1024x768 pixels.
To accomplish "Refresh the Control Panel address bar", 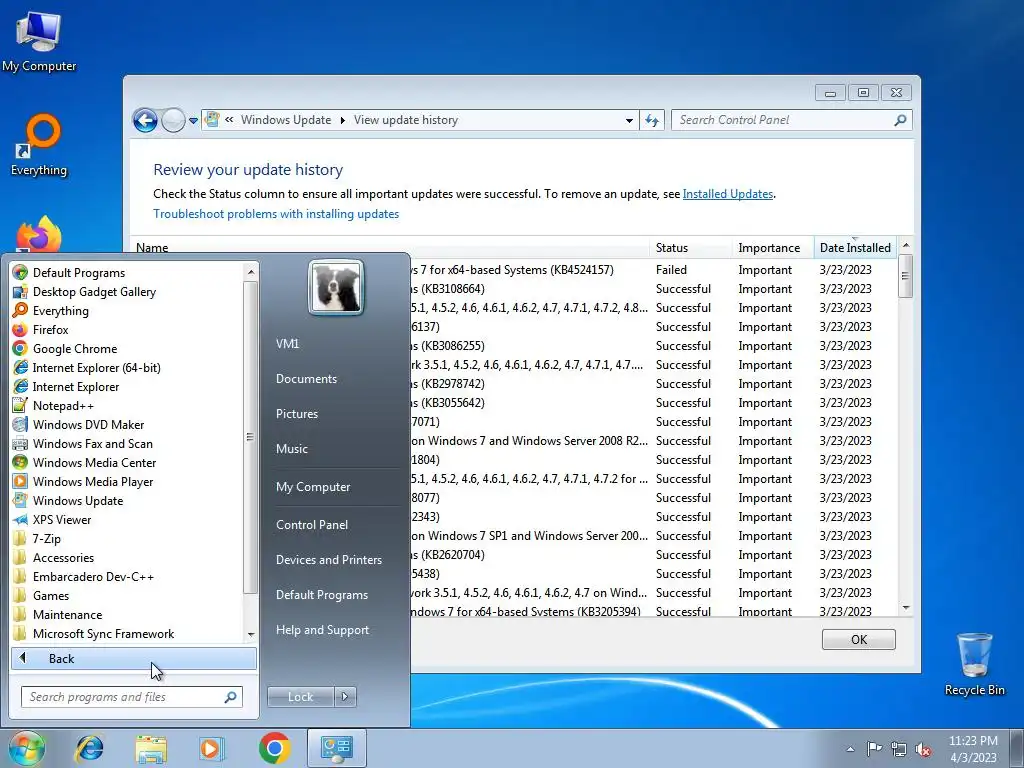I will point(652,120).
